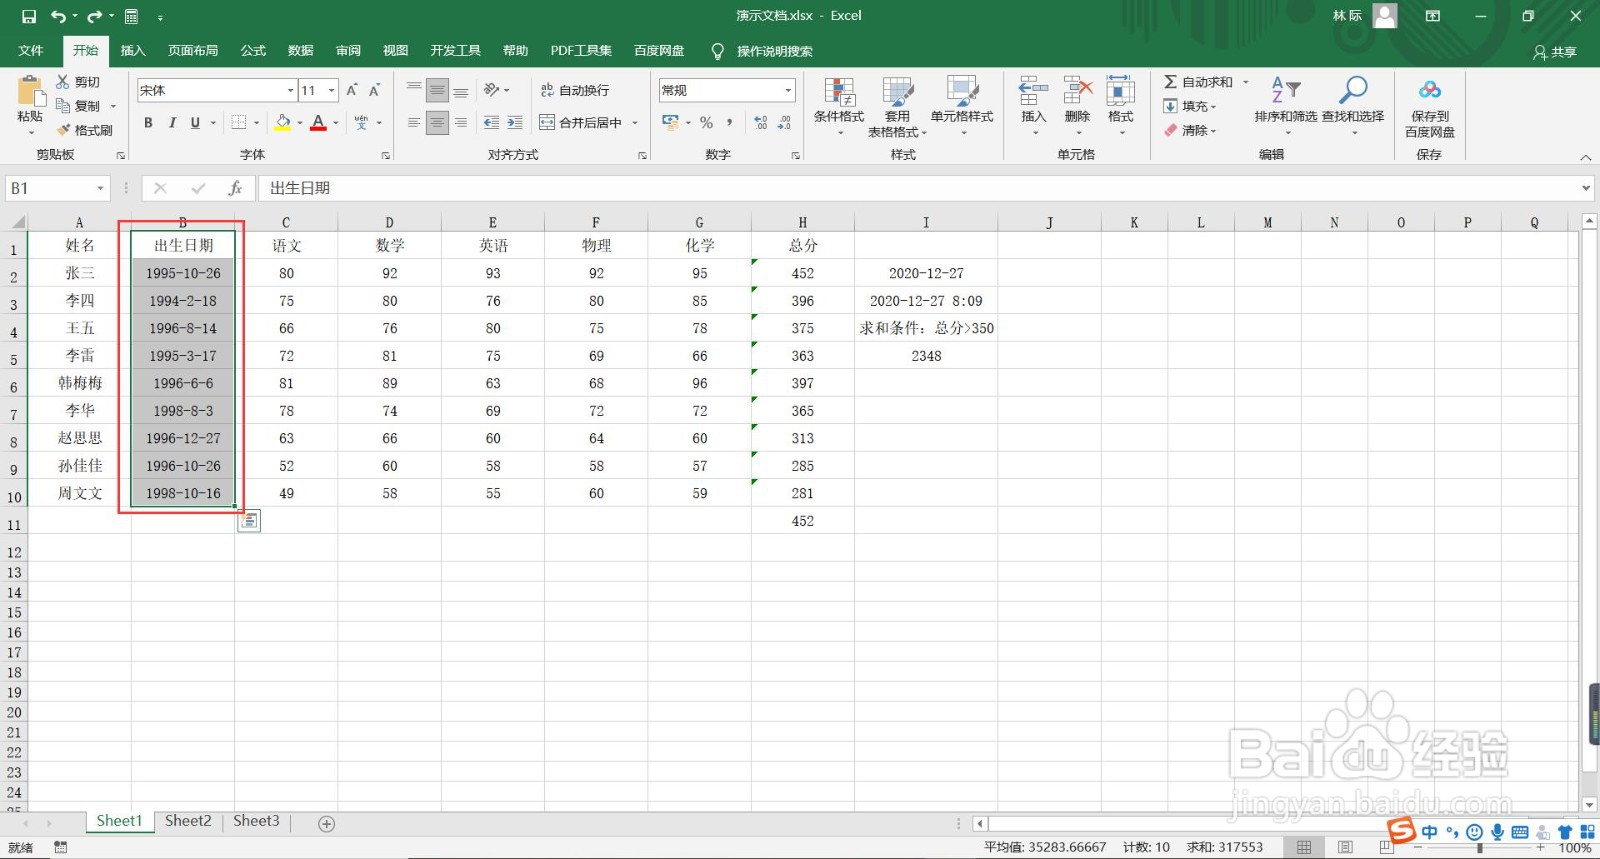Open the Merge & Center (合并后居中) dropdown arrow
Screen dimensions: 1600x859
(x=634, y=122)
